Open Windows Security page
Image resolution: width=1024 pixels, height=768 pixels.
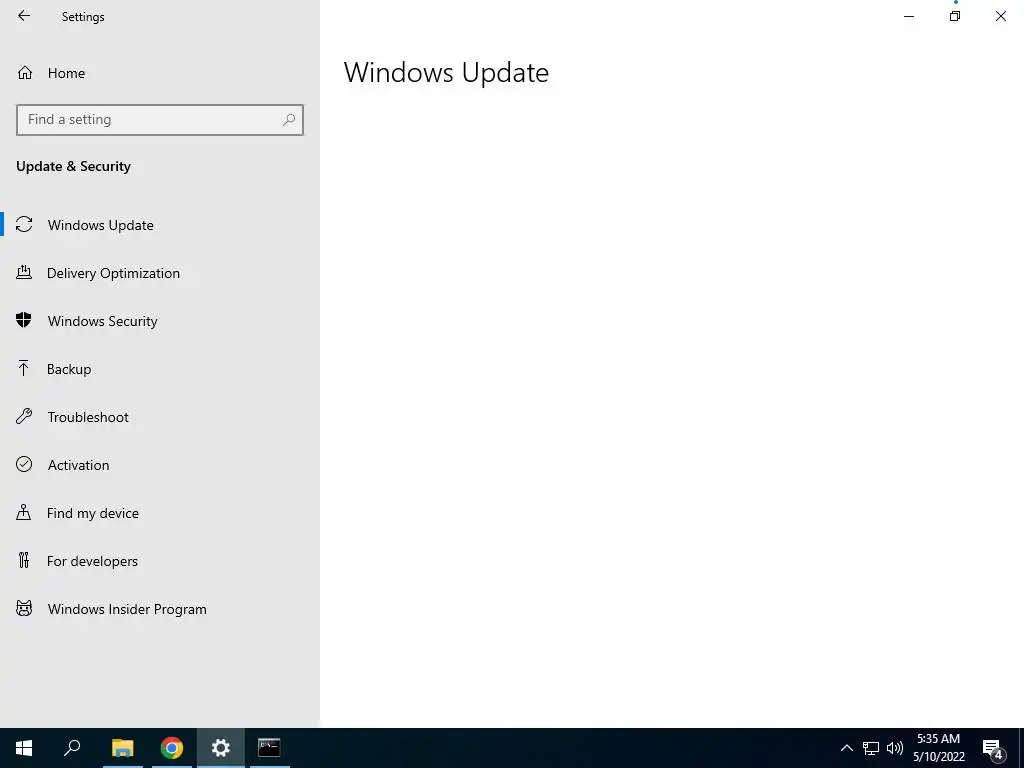[x=160, y=321]
